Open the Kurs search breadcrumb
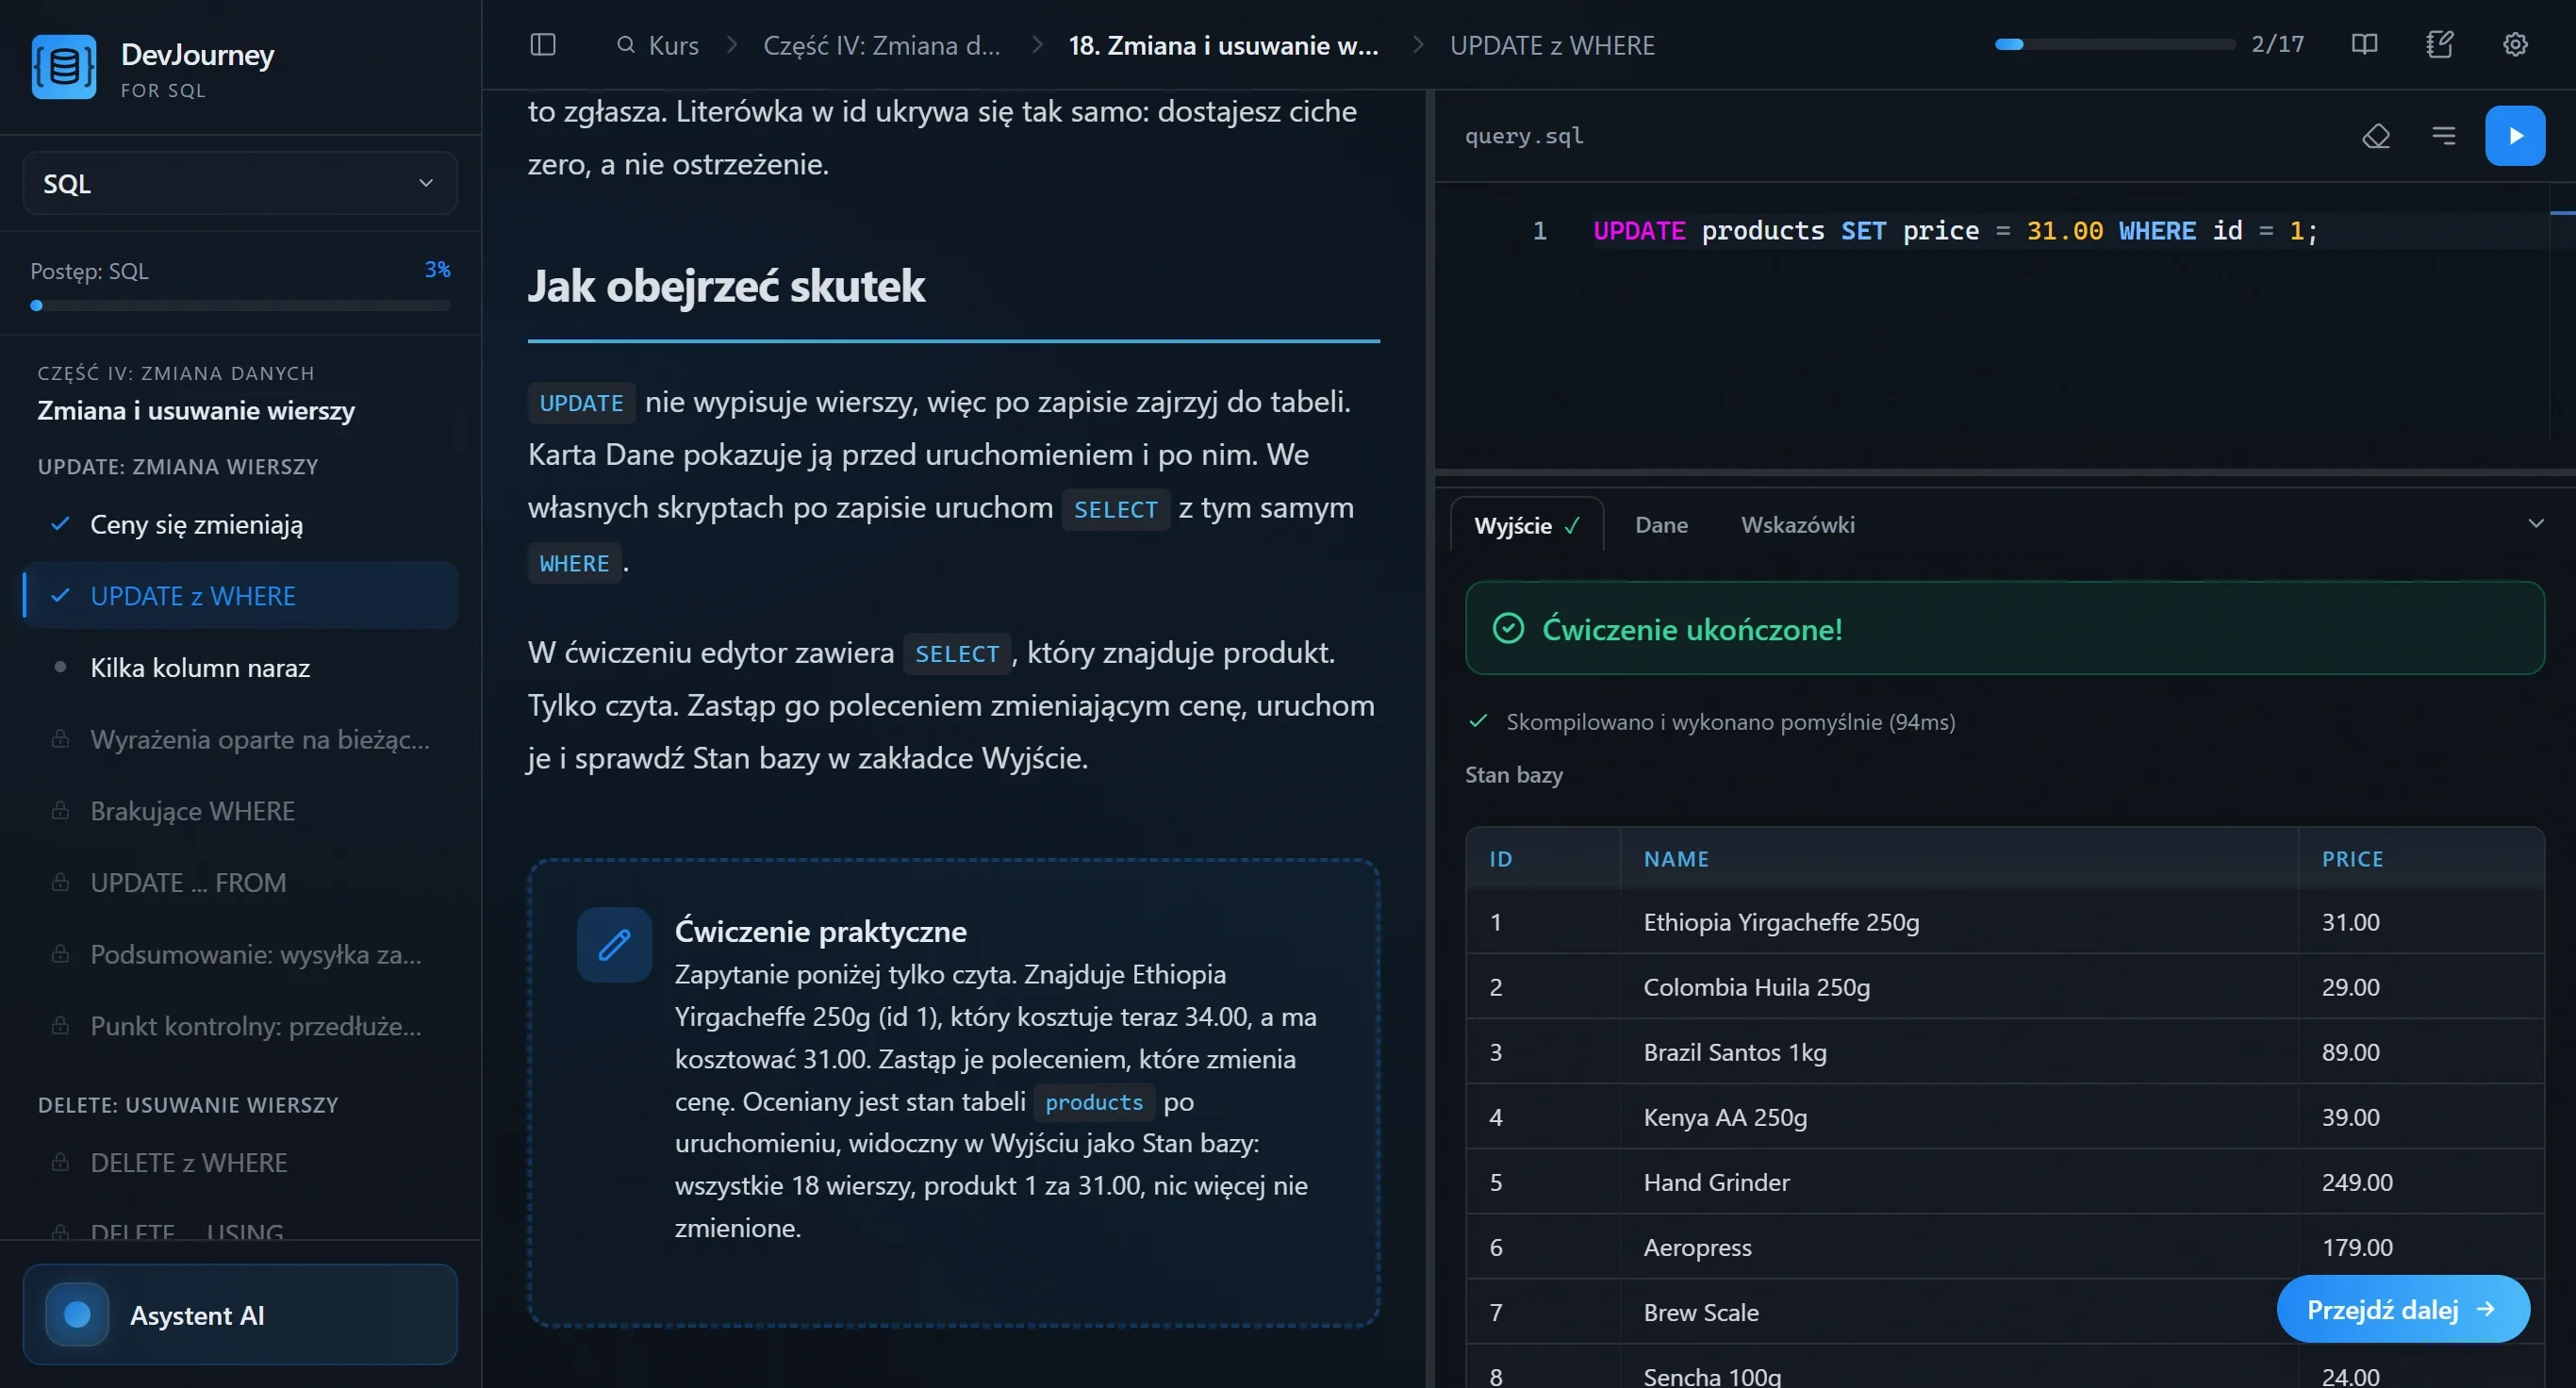The height and width of the screenshot is (1388, 2576). pos(658,45)
